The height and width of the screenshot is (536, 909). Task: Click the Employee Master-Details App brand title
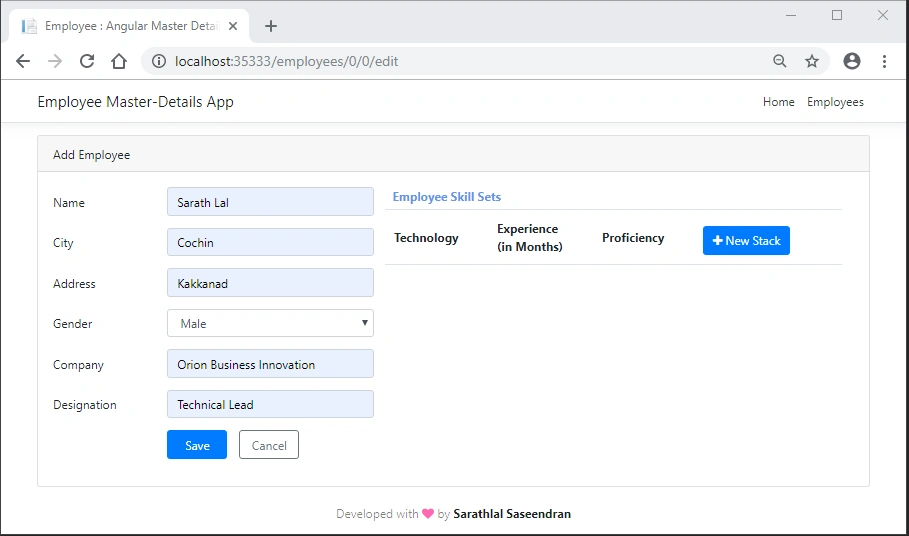click(x=136, y=102)
